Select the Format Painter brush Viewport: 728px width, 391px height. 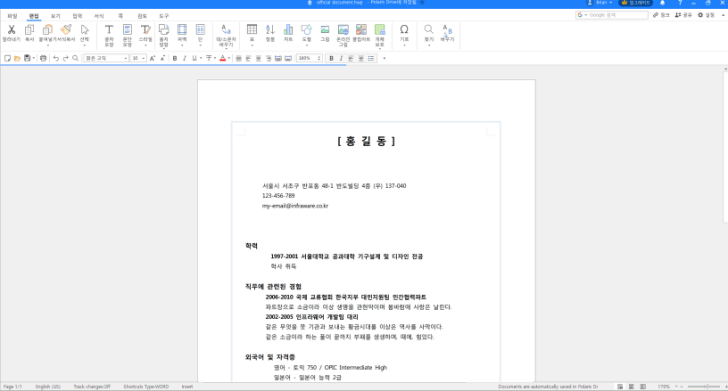tap(66, 33)
